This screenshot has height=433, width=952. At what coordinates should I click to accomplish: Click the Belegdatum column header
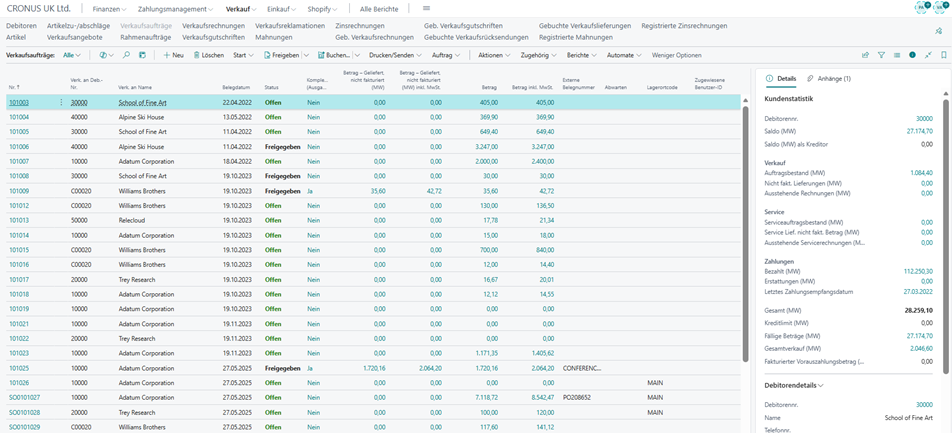point(236,87)
